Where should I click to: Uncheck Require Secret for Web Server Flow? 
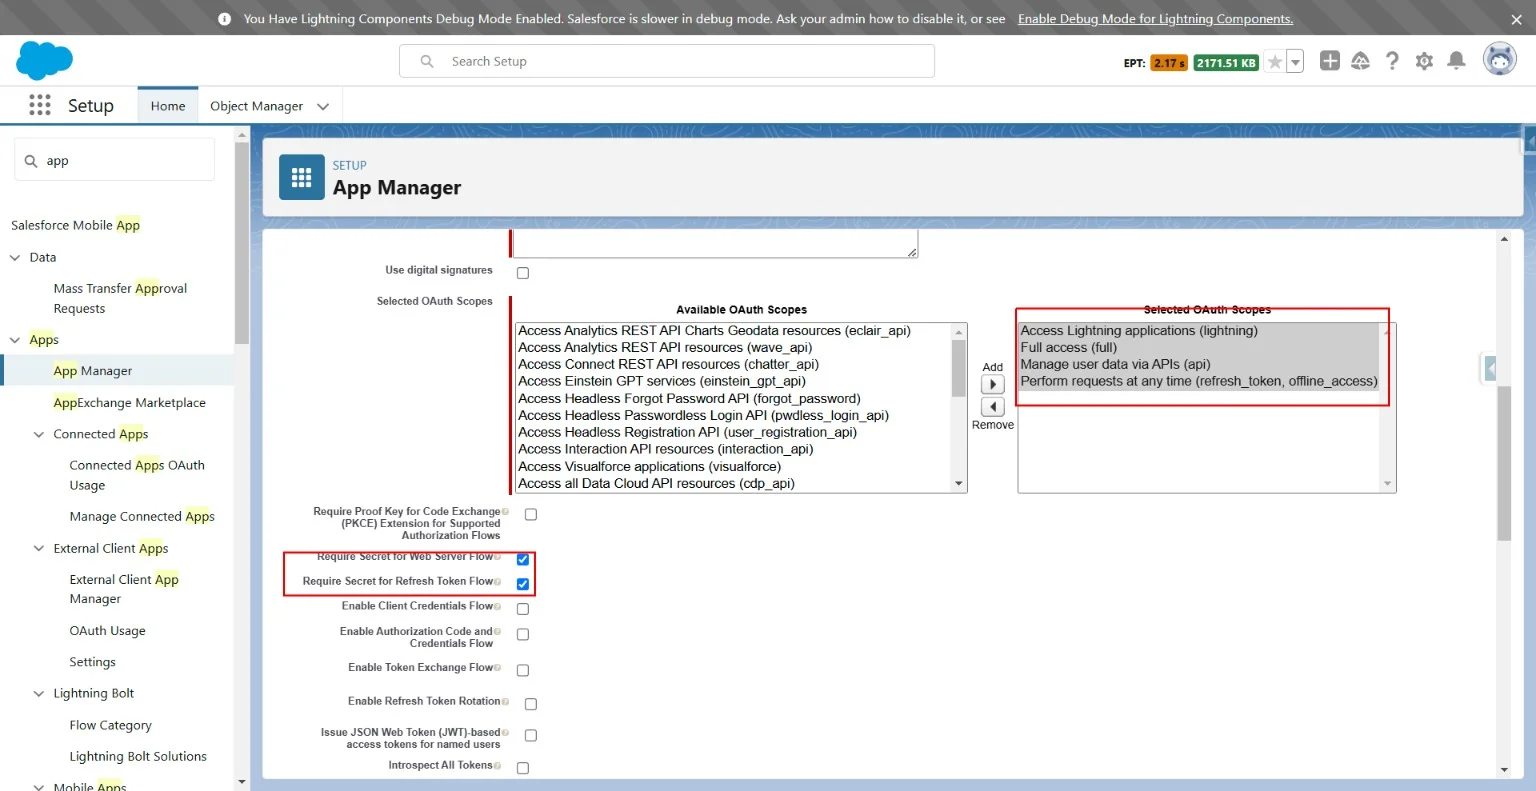523,559
